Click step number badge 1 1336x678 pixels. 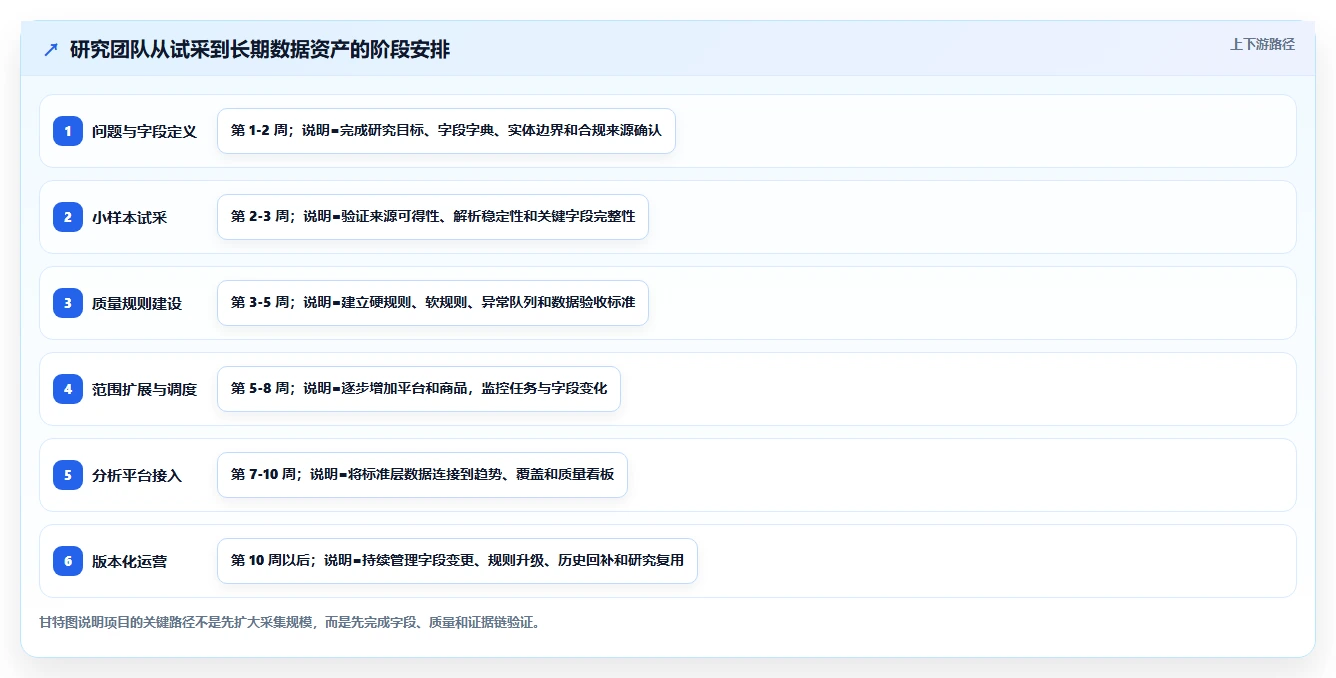click(x=68, y=131)
